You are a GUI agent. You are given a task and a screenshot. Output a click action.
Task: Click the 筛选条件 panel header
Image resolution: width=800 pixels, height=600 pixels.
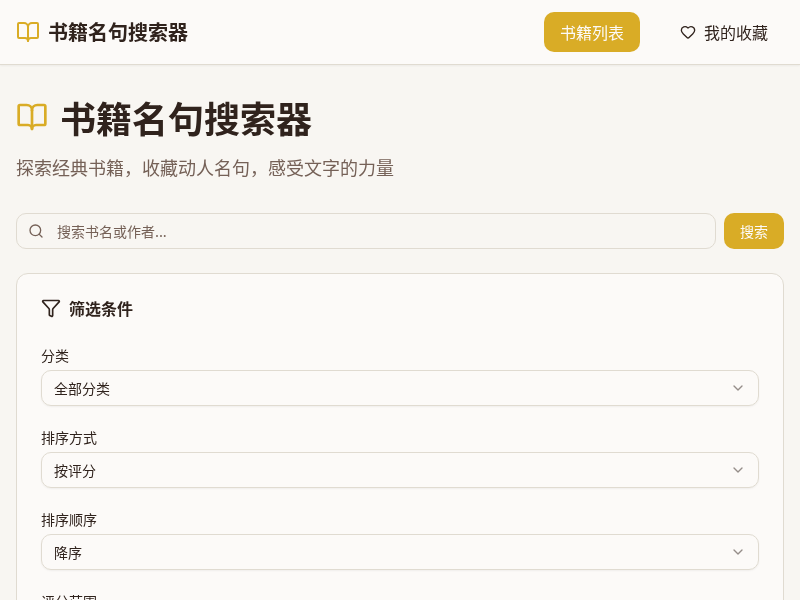point(101,309)
